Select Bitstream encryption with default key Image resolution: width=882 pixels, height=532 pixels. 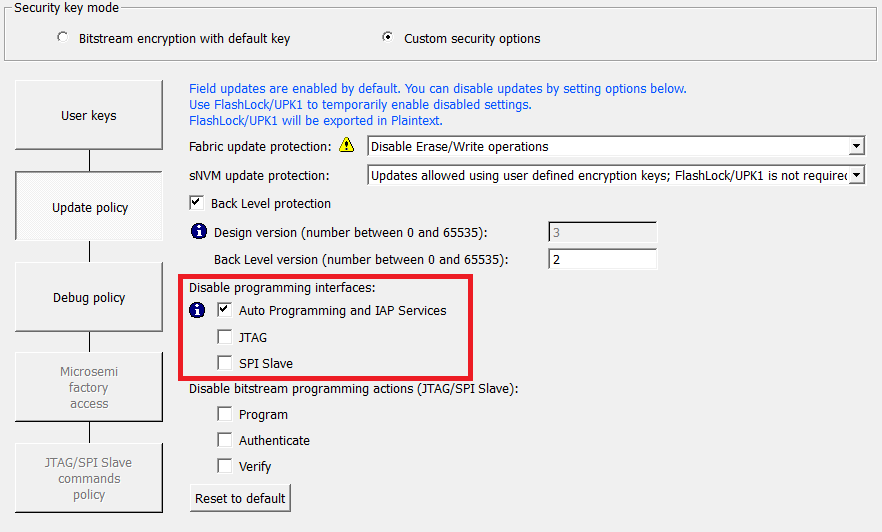coord(63,38)
